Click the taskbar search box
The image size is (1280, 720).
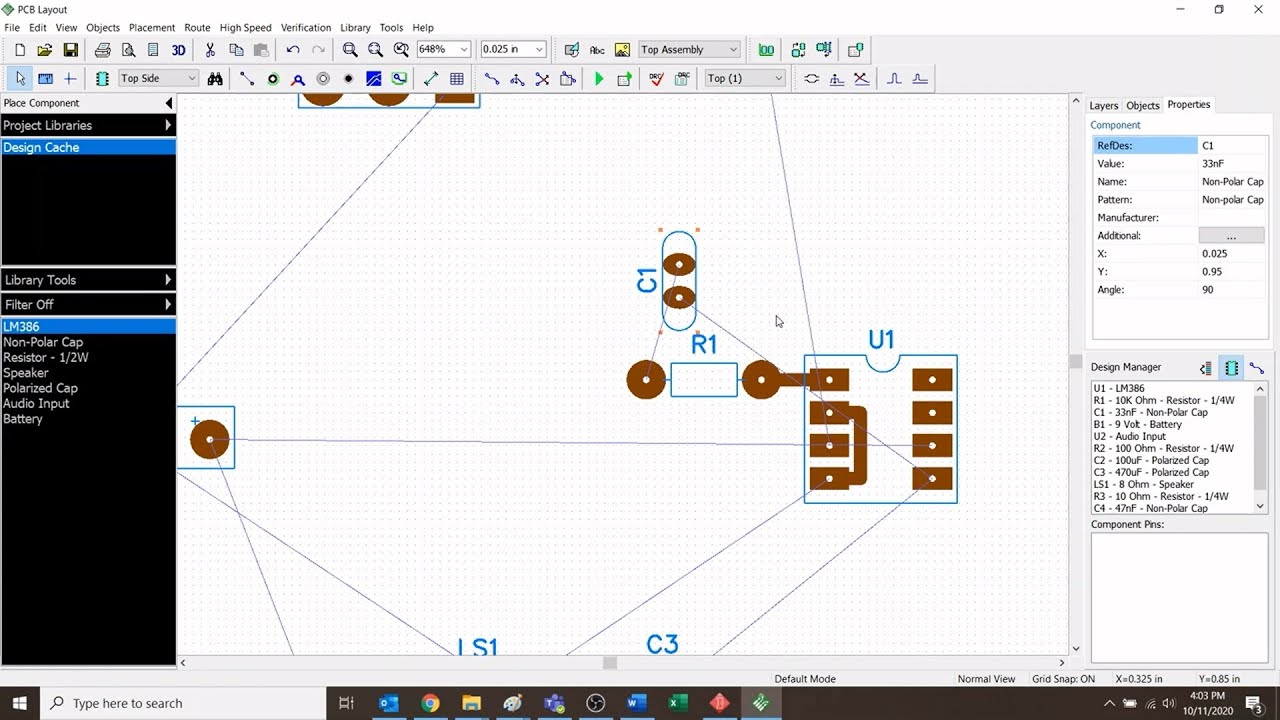pyautogui.click(x=183, y=703)
